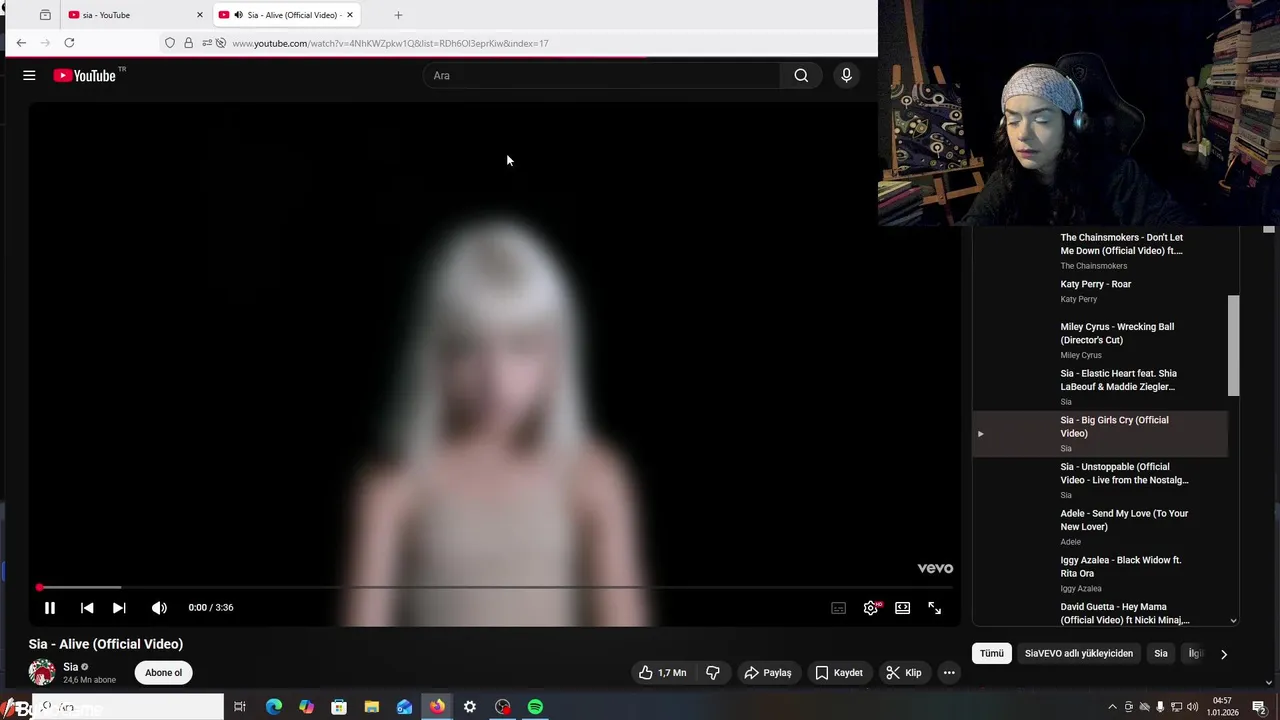Toggle subtitles/captions button
Viewport: 1280px width, 720px height.
click(x=838, y=608)
